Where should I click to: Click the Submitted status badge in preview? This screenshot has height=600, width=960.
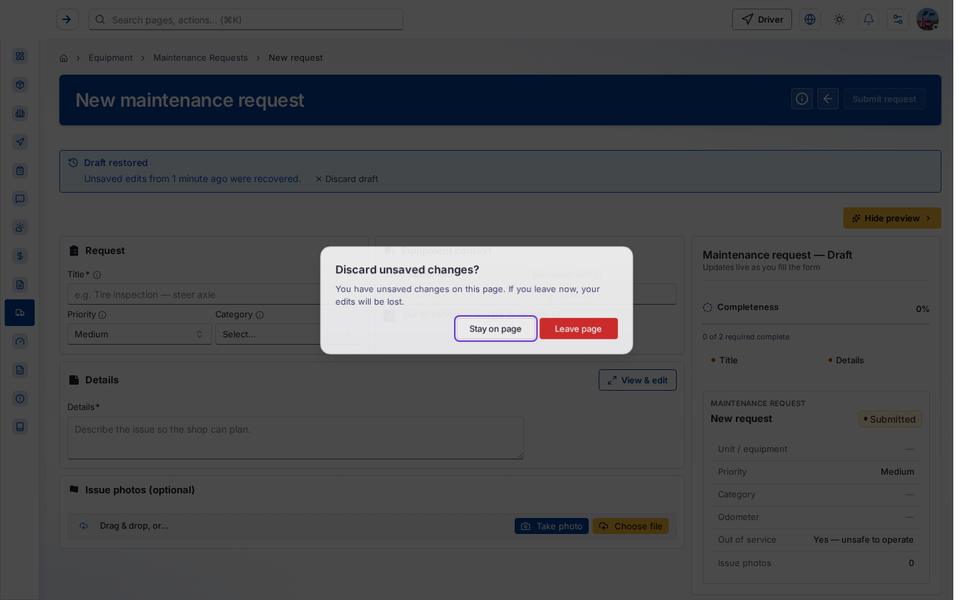890,419
